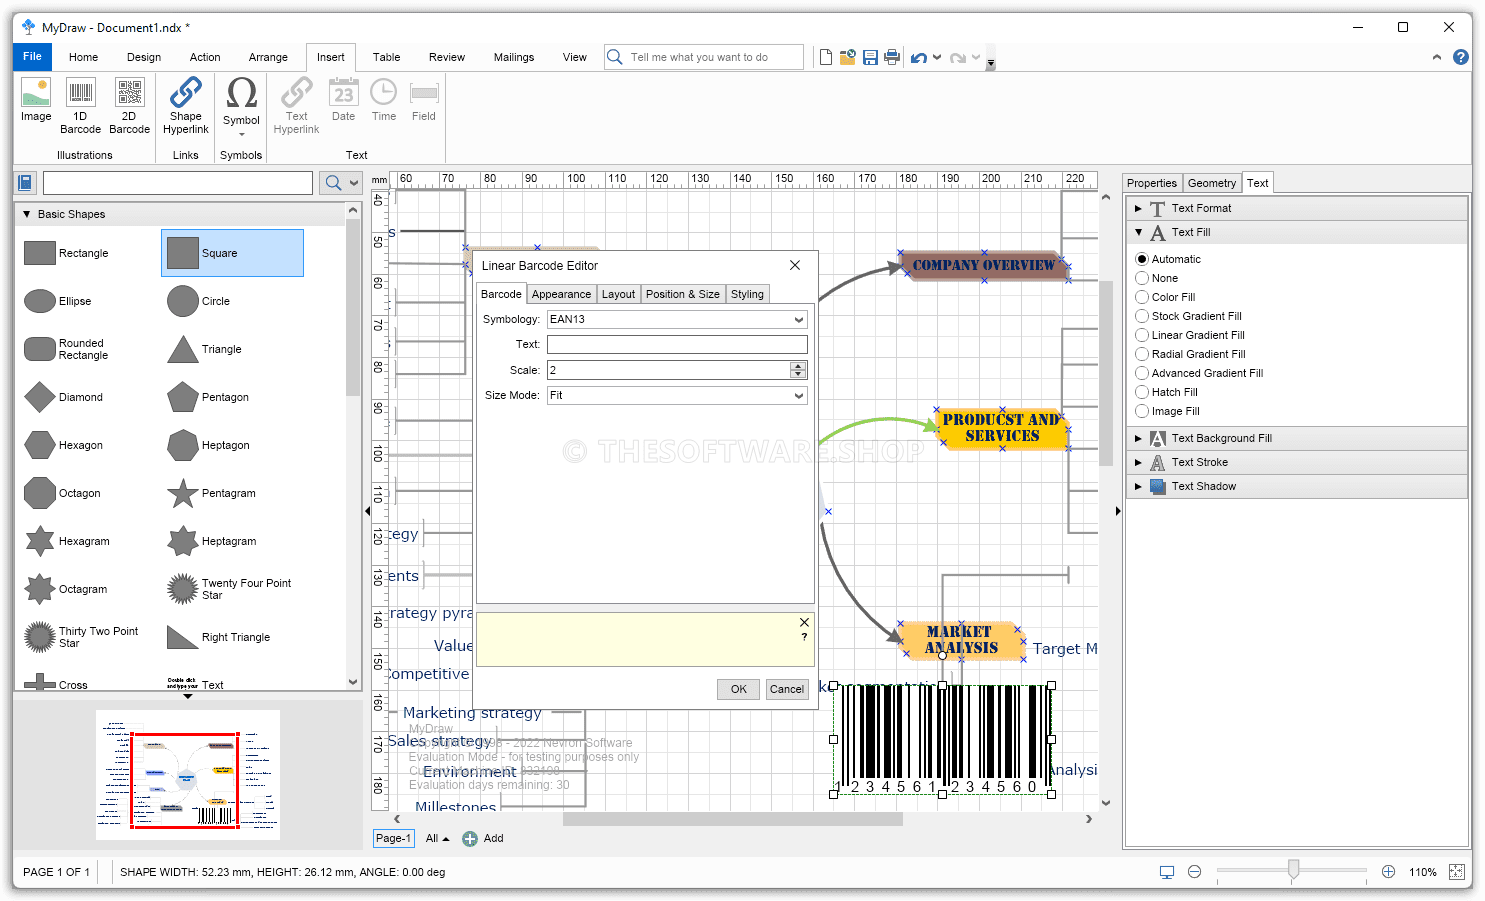Zoom in using plus icon in status bar

click(x=1388, y=872)
